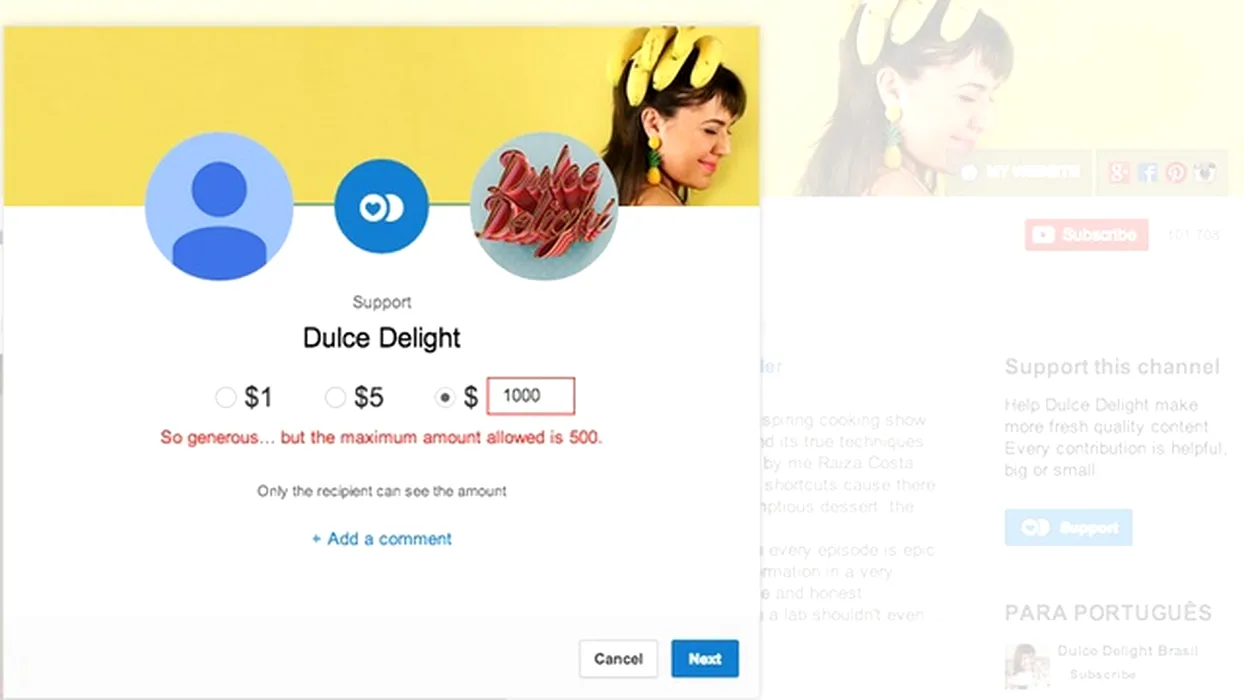Select the $1 radio option
This screenshot has height=700, width=1244.
tap(226, 398)
